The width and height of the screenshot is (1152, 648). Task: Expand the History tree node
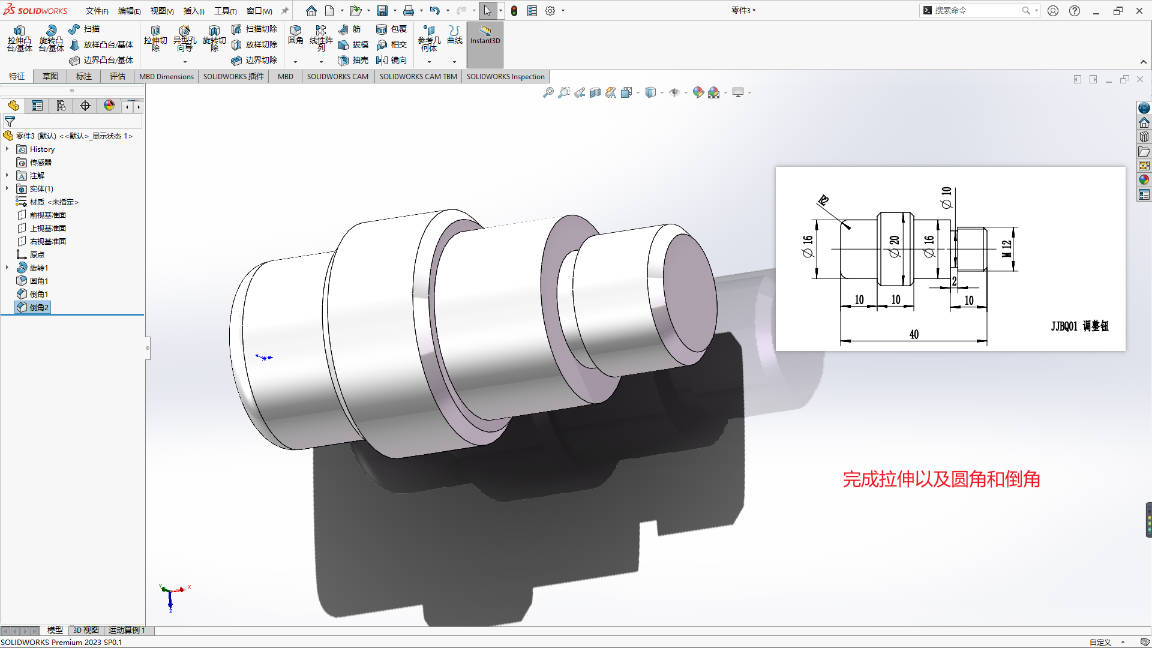[7, 149]
